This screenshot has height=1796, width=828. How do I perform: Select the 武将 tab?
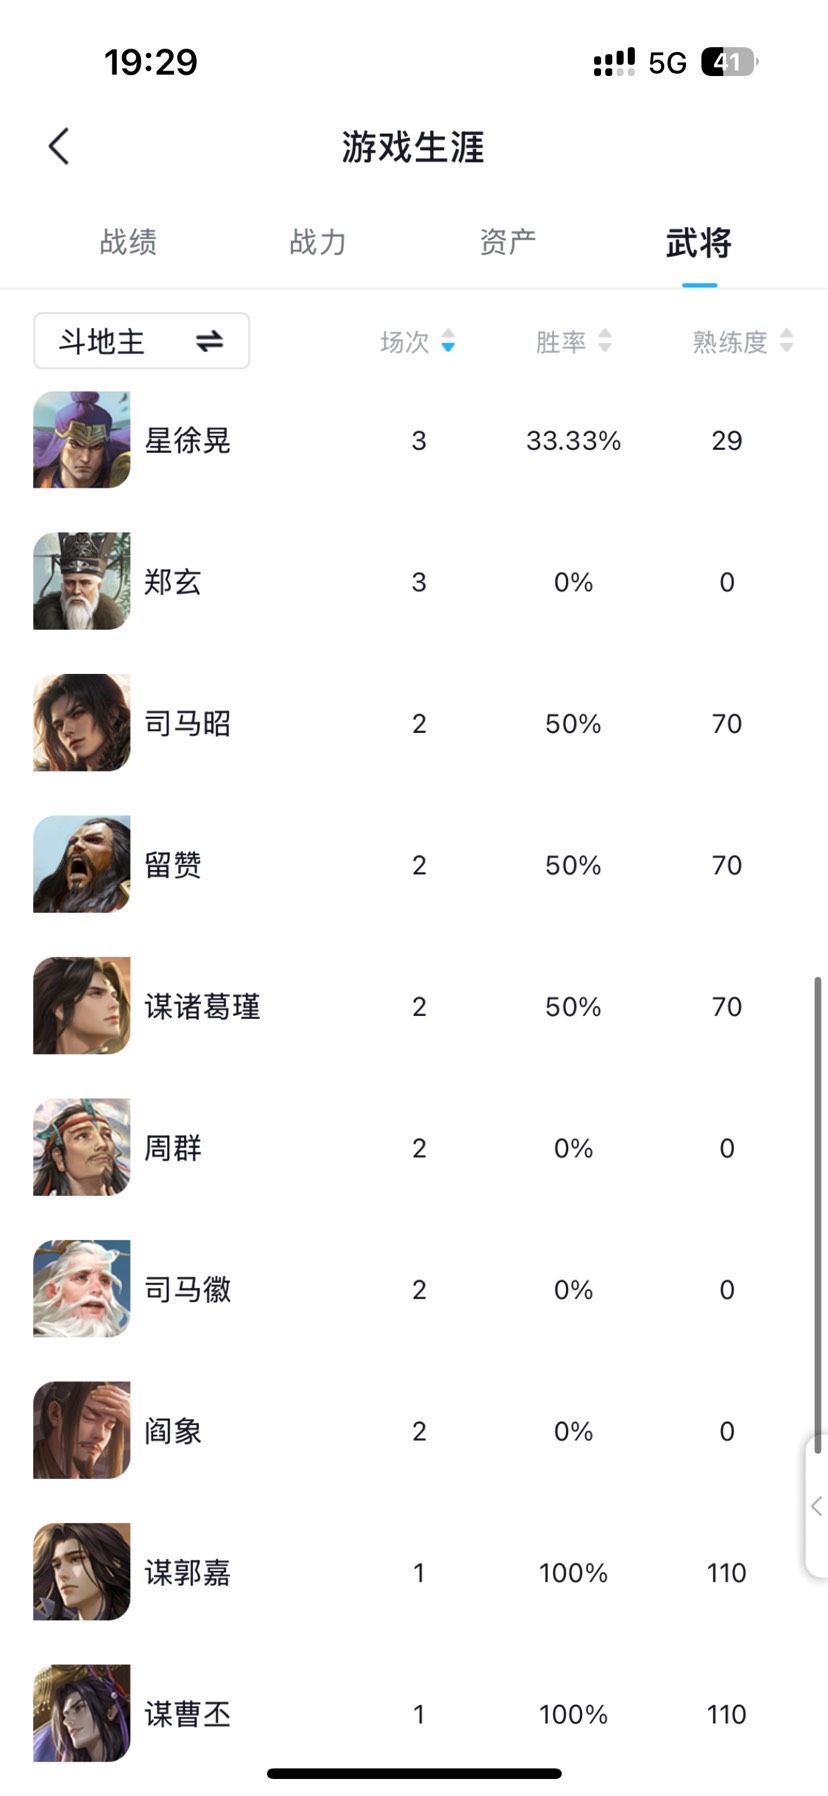click(x=699, y=242)
